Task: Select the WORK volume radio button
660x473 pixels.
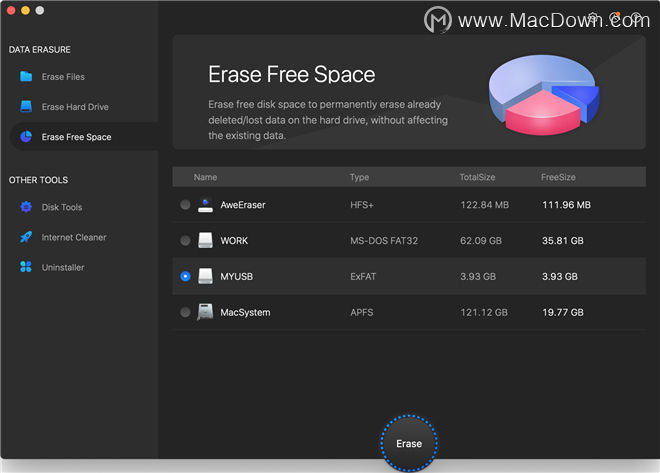Action: coord(185,240)
